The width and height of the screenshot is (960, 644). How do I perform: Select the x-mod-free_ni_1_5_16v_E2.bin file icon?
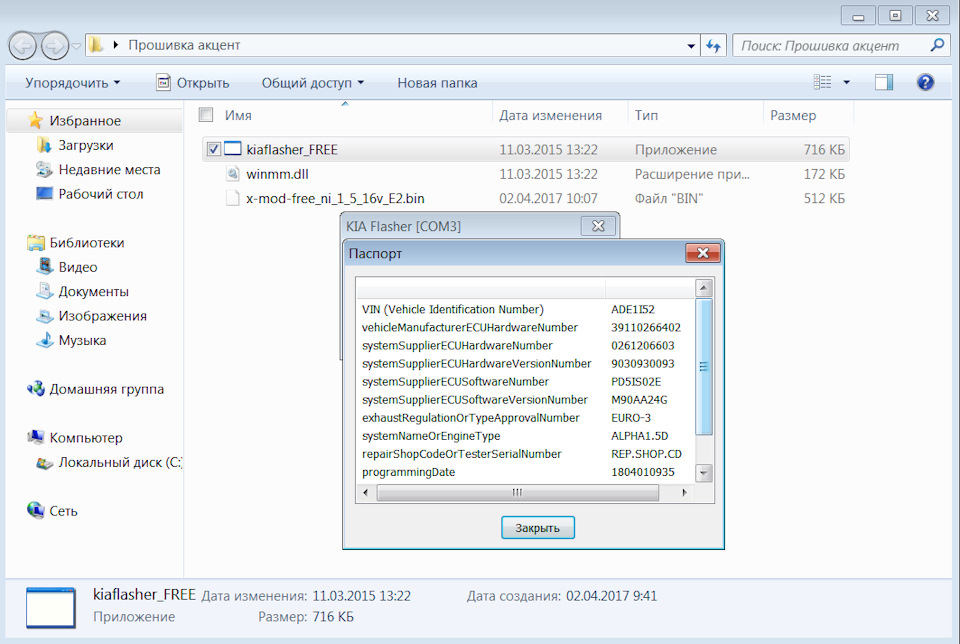click(x=233, y=198)
